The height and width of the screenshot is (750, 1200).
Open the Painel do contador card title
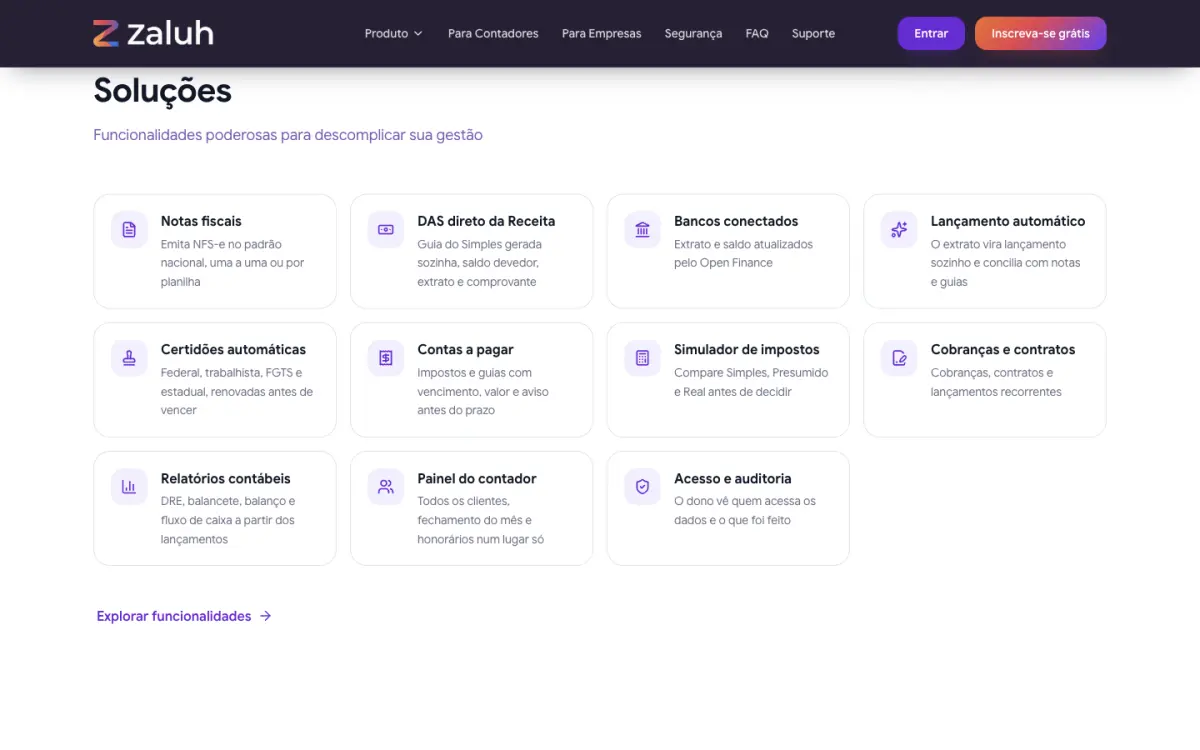tap(477, 478)
